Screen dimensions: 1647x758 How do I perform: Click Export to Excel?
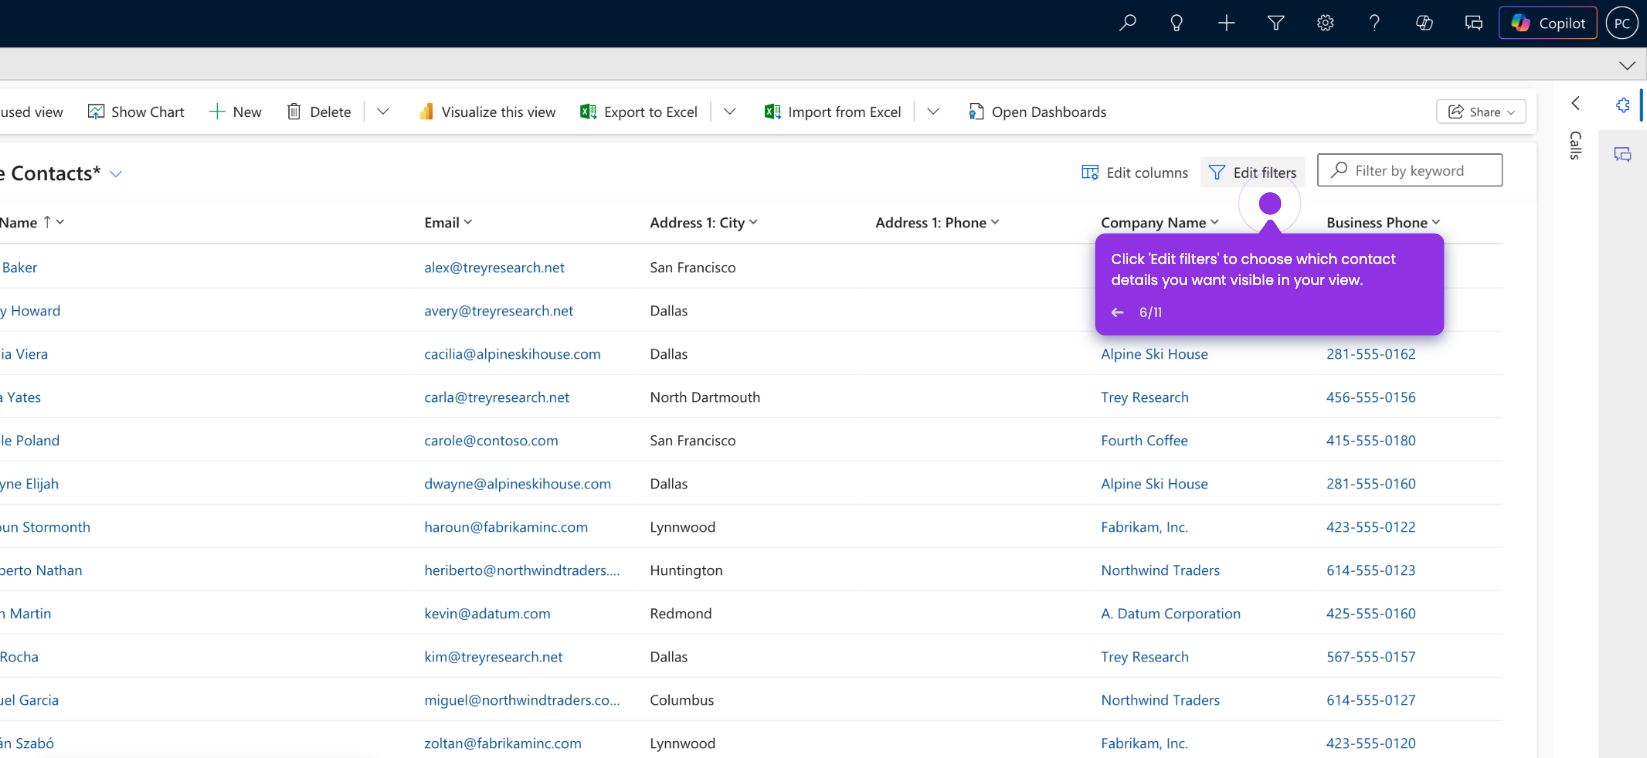click(639, 112)
